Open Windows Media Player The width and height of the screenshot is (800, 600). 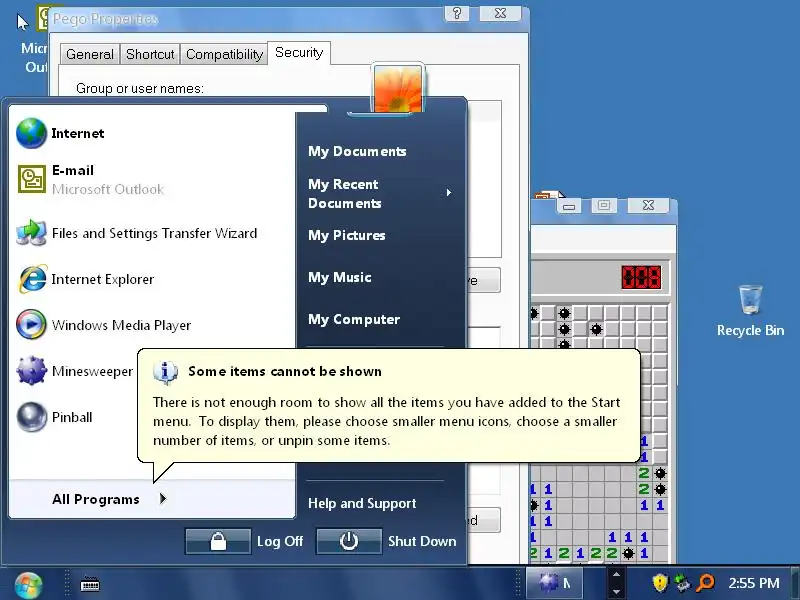click(104, 325)
